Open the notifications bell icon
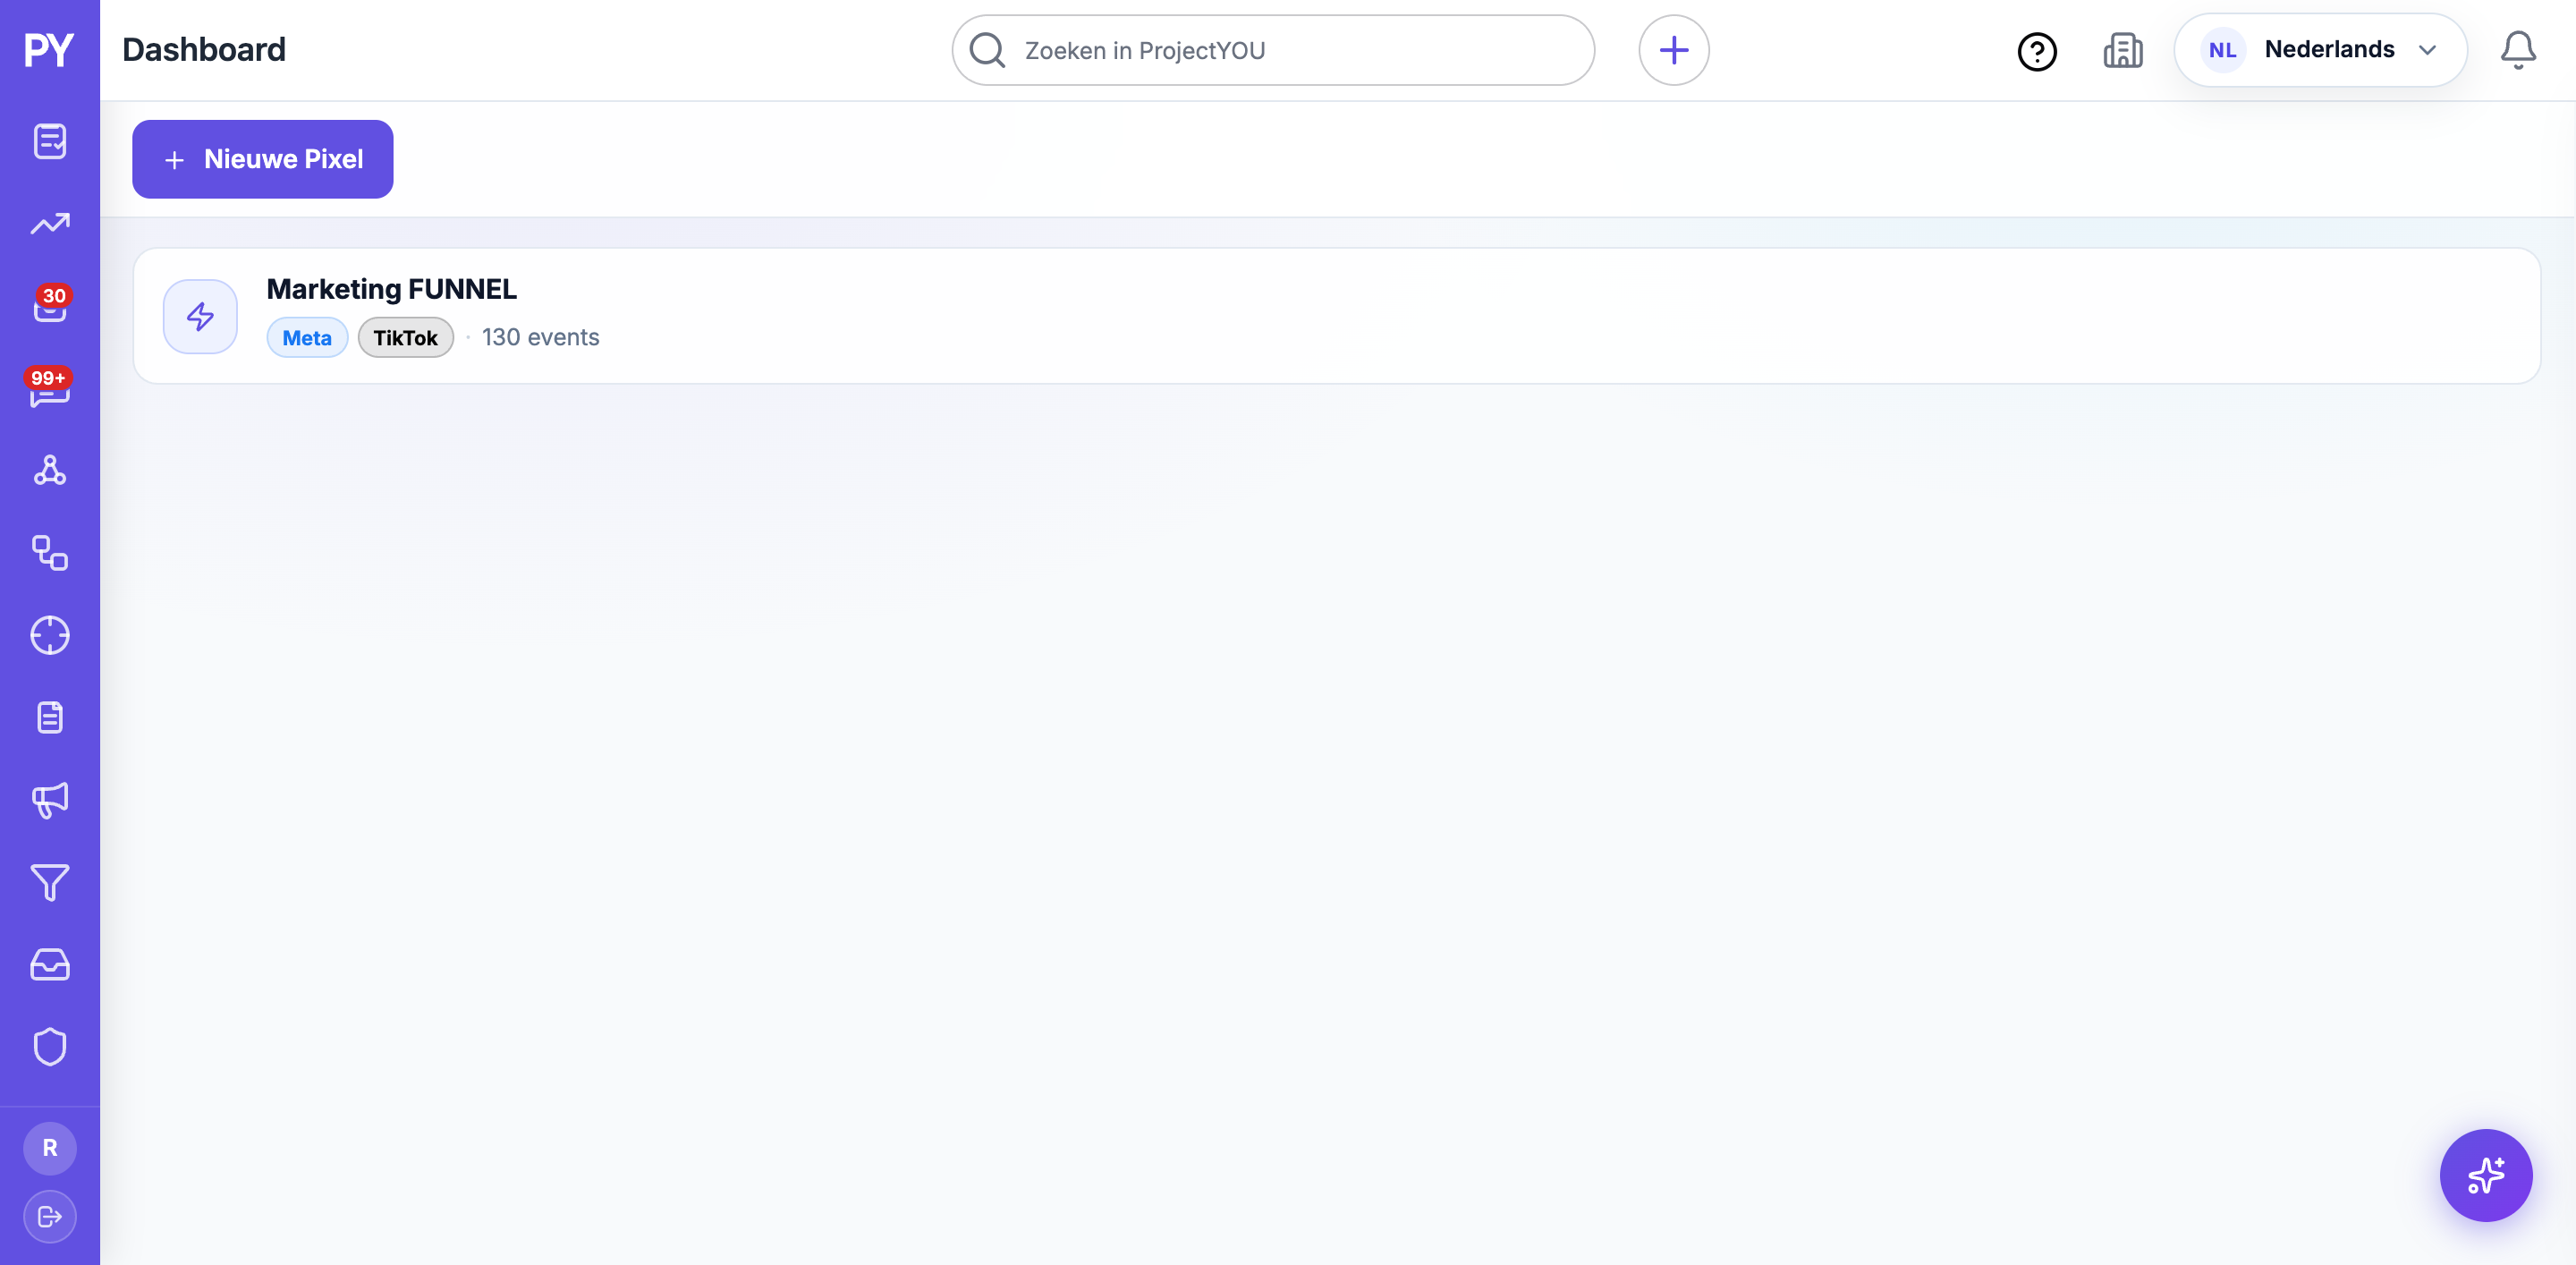 click(x=2518, y=50)
